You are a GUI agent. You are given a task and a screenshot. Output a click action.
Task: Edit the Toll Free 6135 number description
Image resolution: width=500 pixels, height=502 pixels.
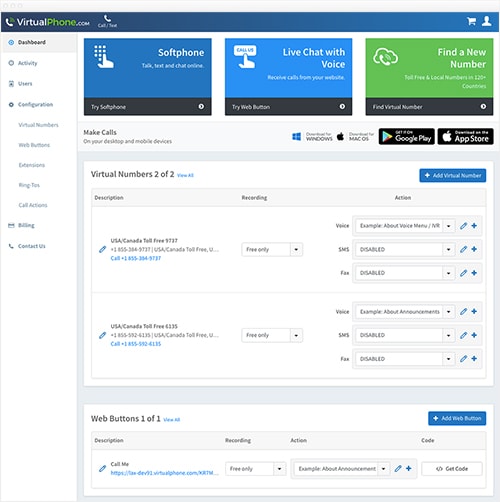coord(102,335)
